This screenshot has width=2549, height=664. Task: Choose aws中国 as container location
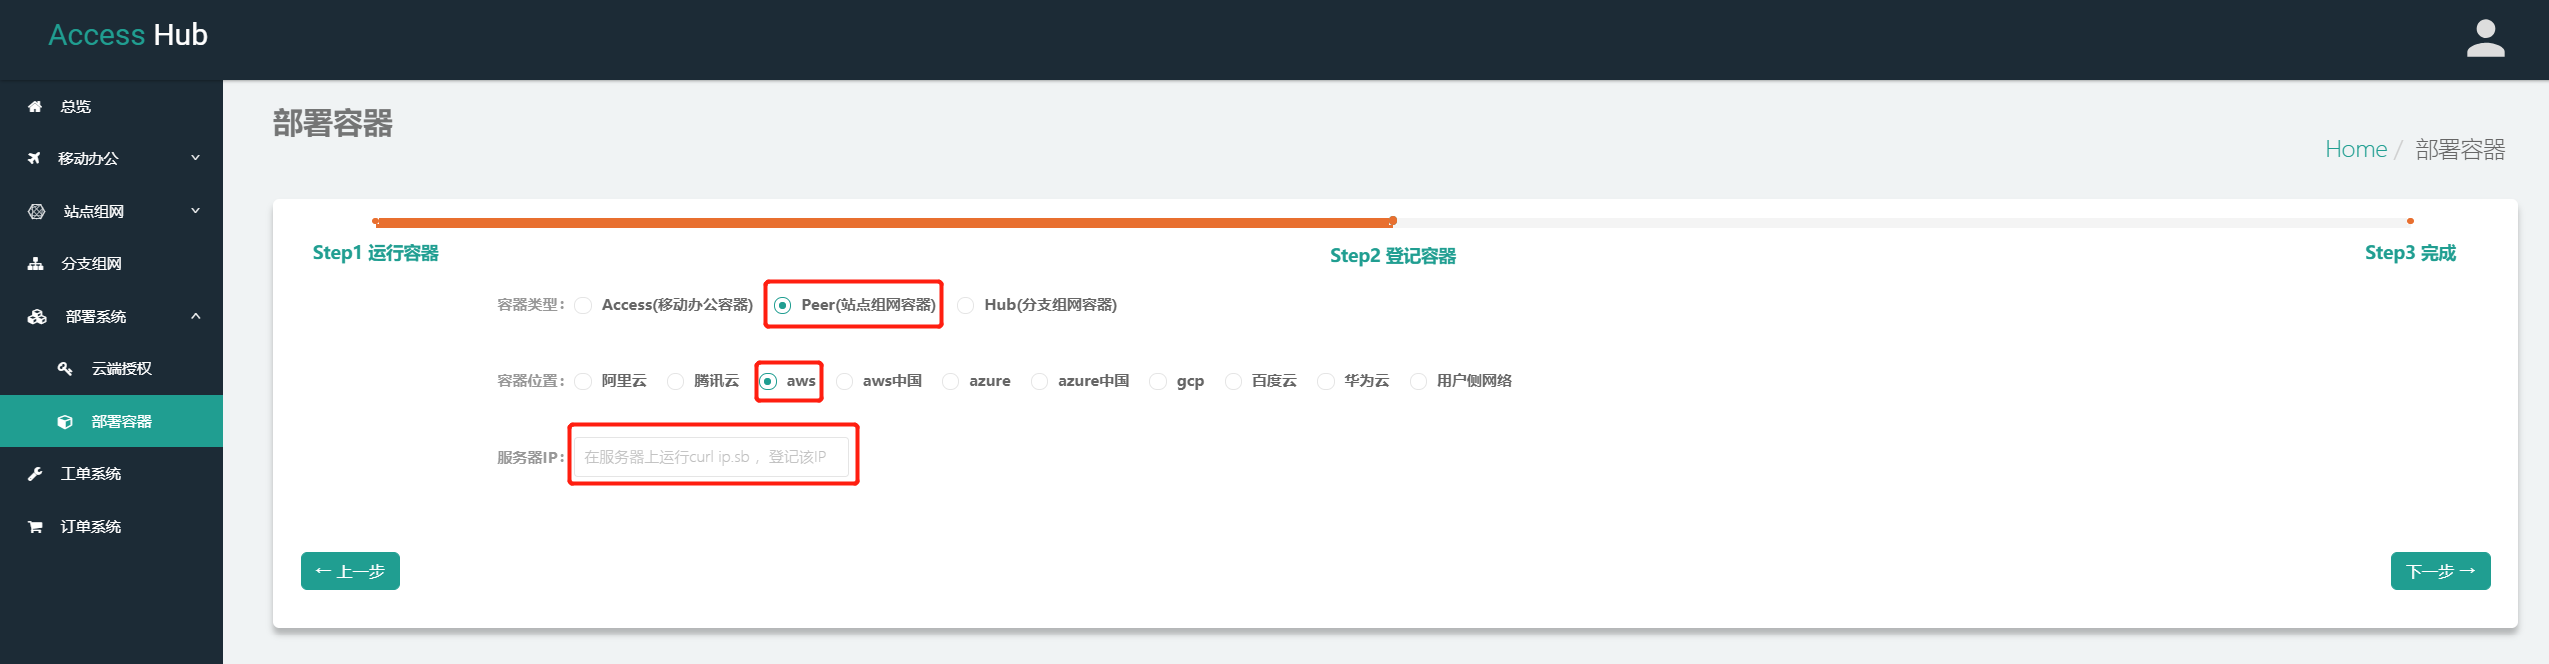tap(844, 381)
